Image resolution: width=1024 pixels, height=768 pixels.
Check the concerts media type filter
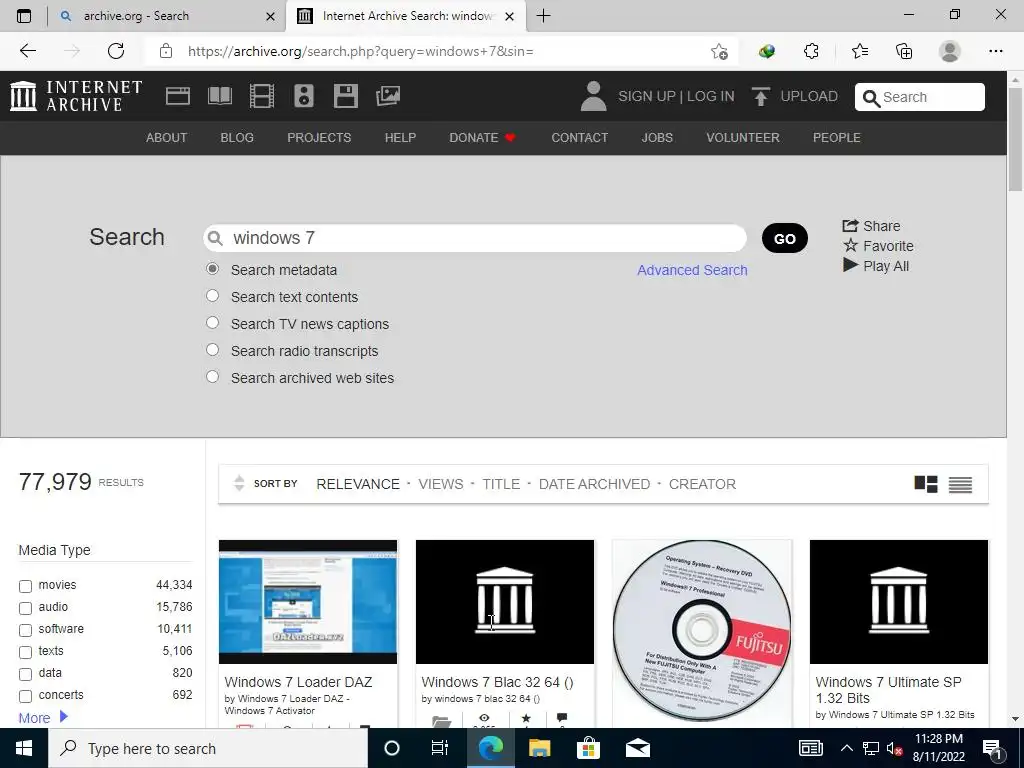(x=25, y=696)
